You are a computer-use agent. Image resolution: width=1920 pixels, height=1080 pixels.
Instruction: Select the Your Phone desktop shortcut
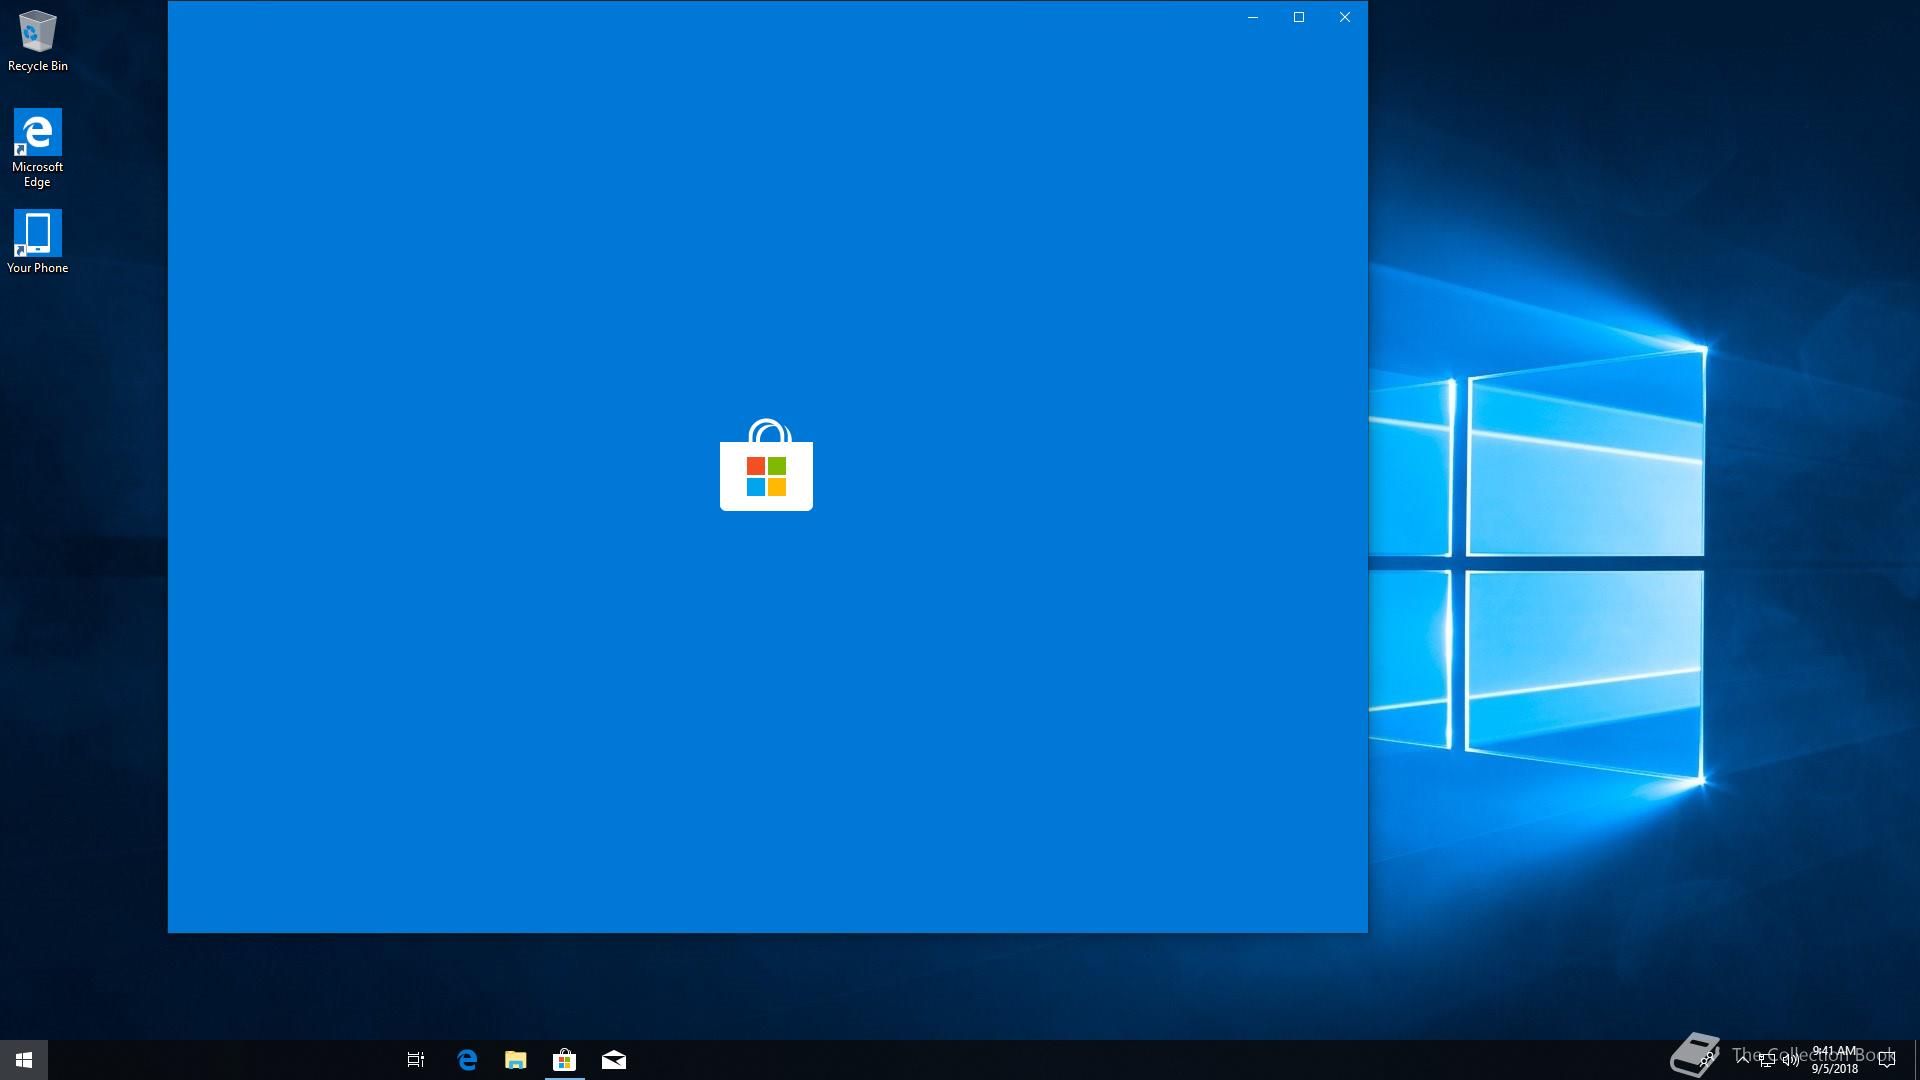[x=37, y=241]
